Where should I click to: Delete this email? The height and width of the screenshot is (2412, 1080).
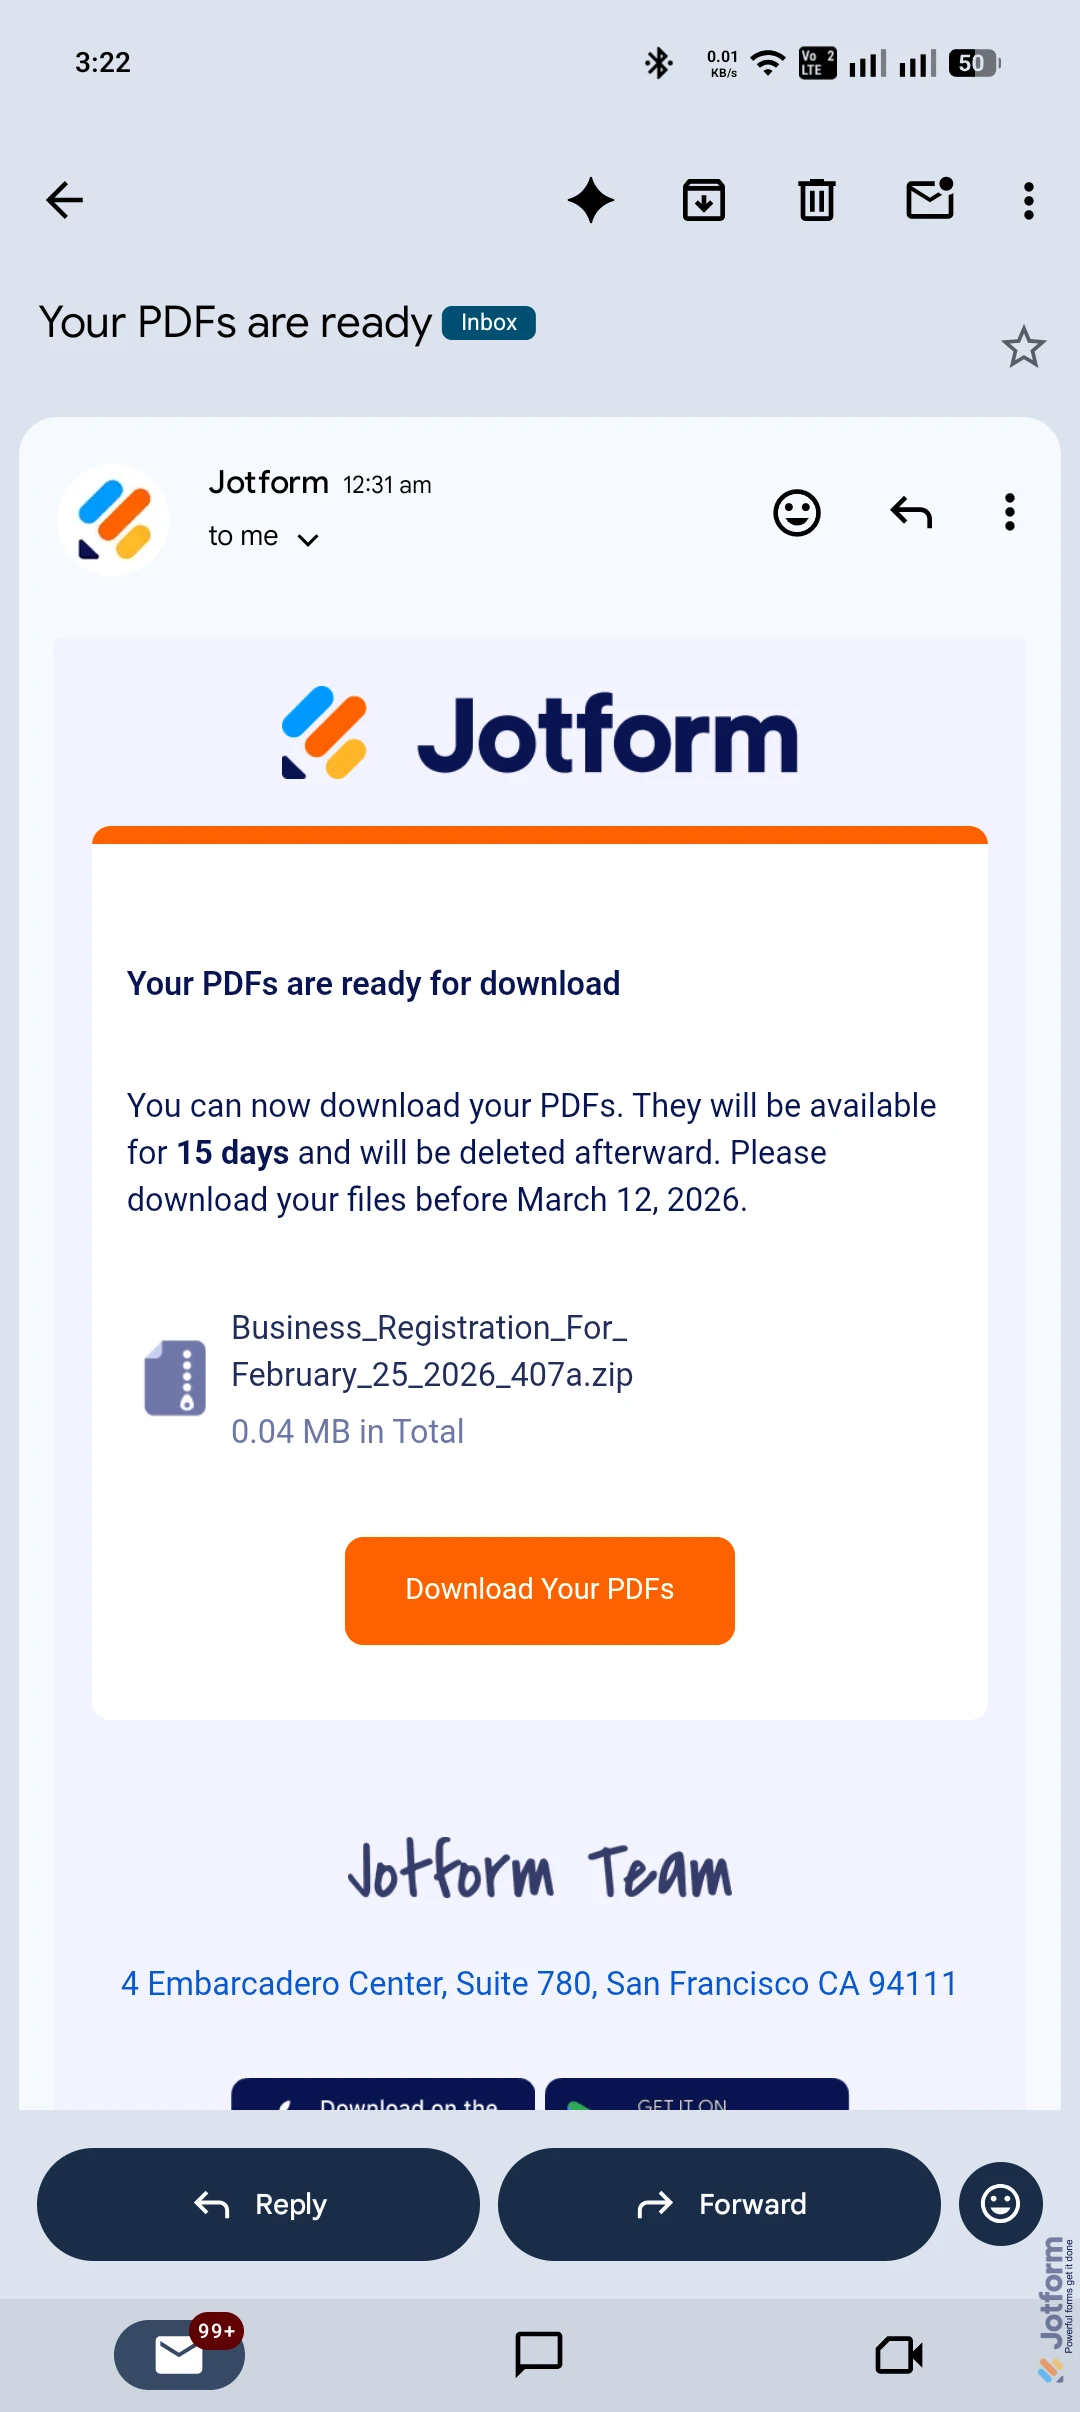pyautogui.click(x=816, y=200)
